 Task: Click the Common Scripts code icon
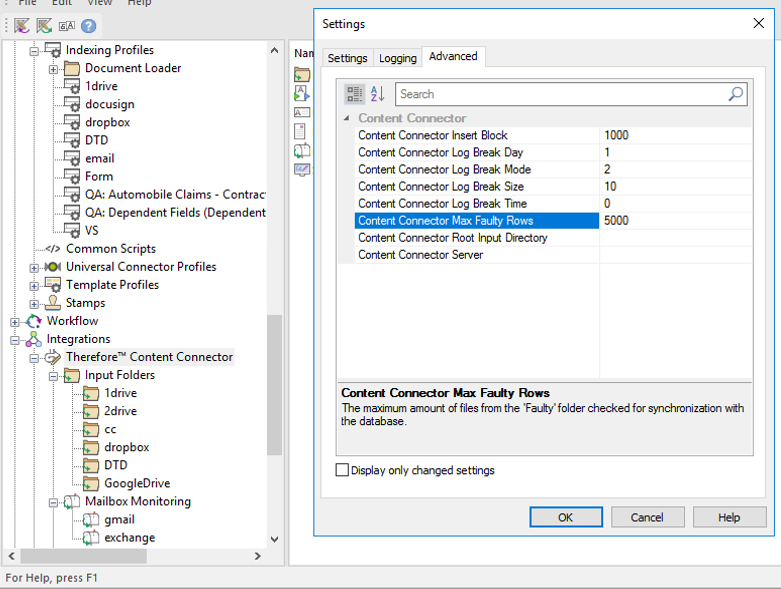[53, 249]
